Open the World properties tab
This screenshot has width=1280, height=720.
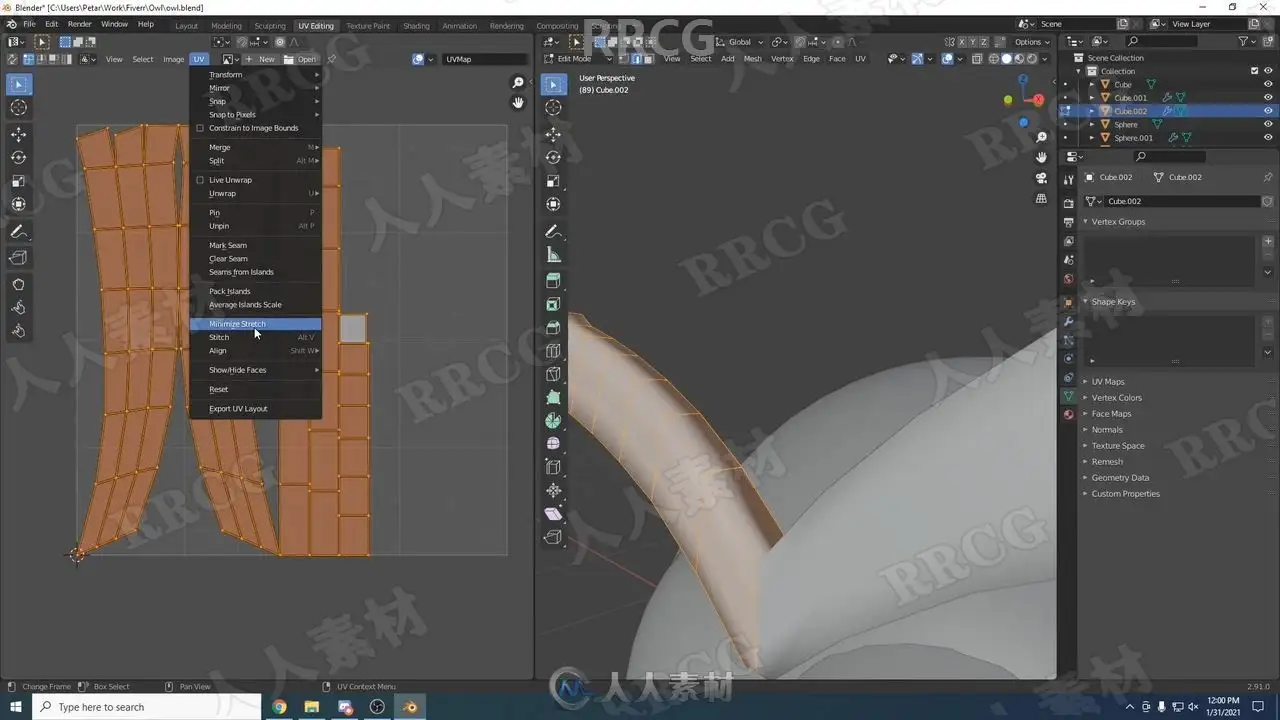click(x=1068, y=279)
